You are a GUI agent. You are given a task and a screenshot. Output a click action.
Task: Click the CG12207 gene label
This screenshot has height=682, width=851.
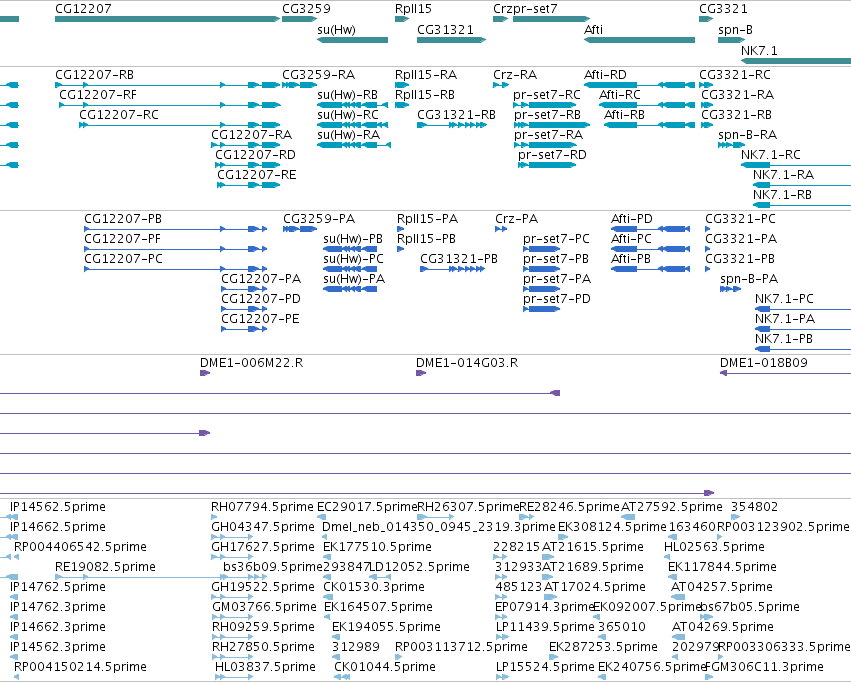click(83, 9)
